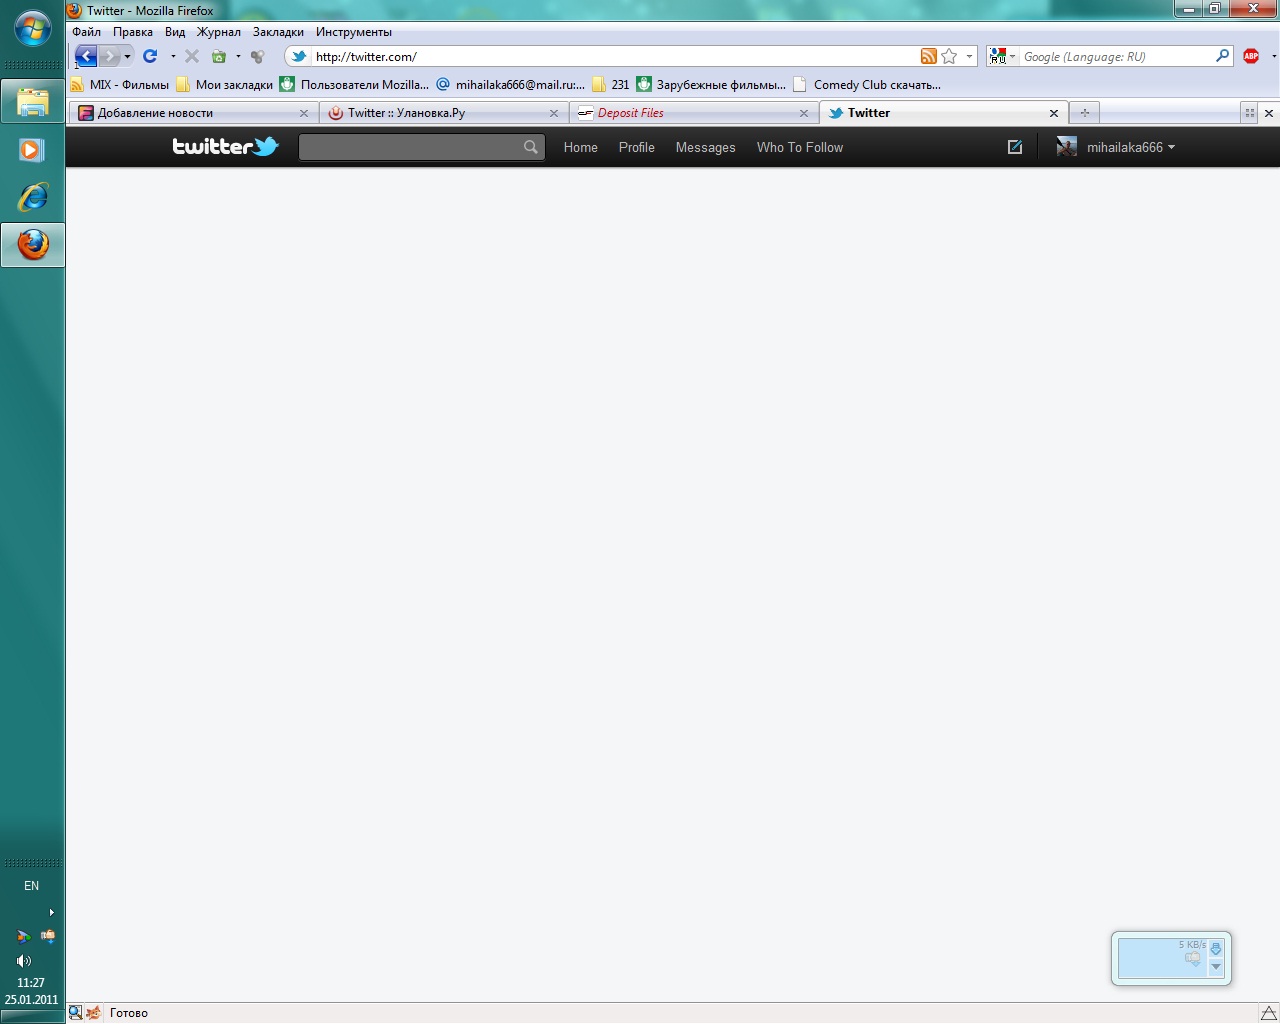Click the mihailaka666 avatar thumbnail
Viewport: 1280px width, 1024px height.
[x=1067, y=147]
